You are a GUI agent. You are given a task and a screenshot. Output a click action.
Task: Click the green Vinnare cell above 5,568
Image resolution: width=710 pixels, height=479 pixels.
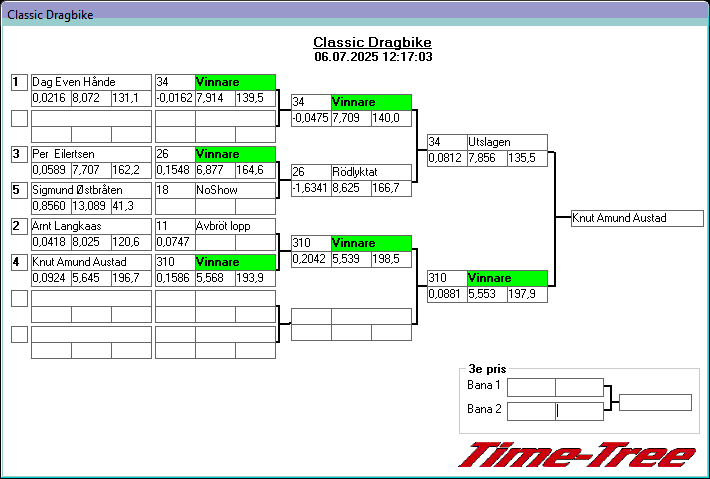click(235, 262)
